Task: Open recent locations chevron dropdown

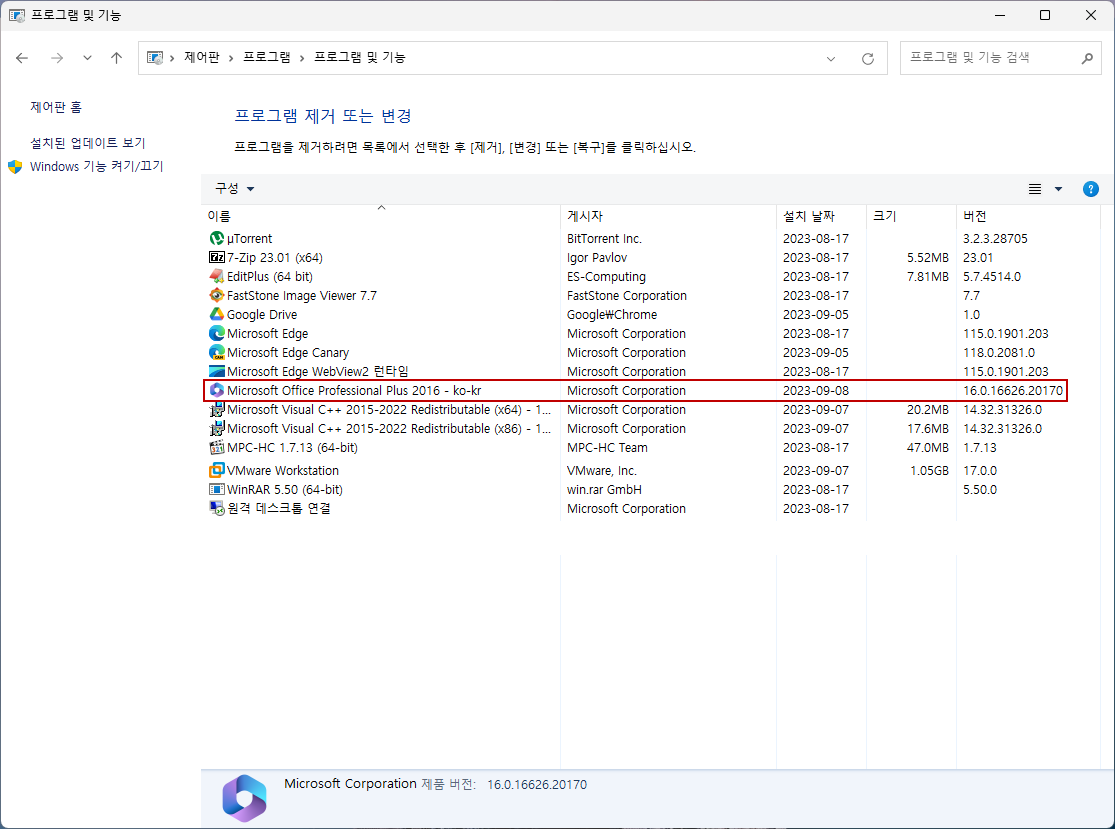Action: (x=87, y=58)
